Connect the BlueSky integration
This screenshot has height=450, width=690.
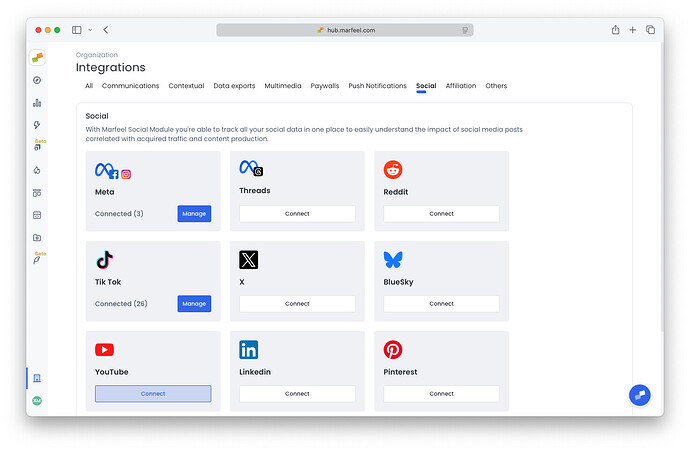[441, 304]
